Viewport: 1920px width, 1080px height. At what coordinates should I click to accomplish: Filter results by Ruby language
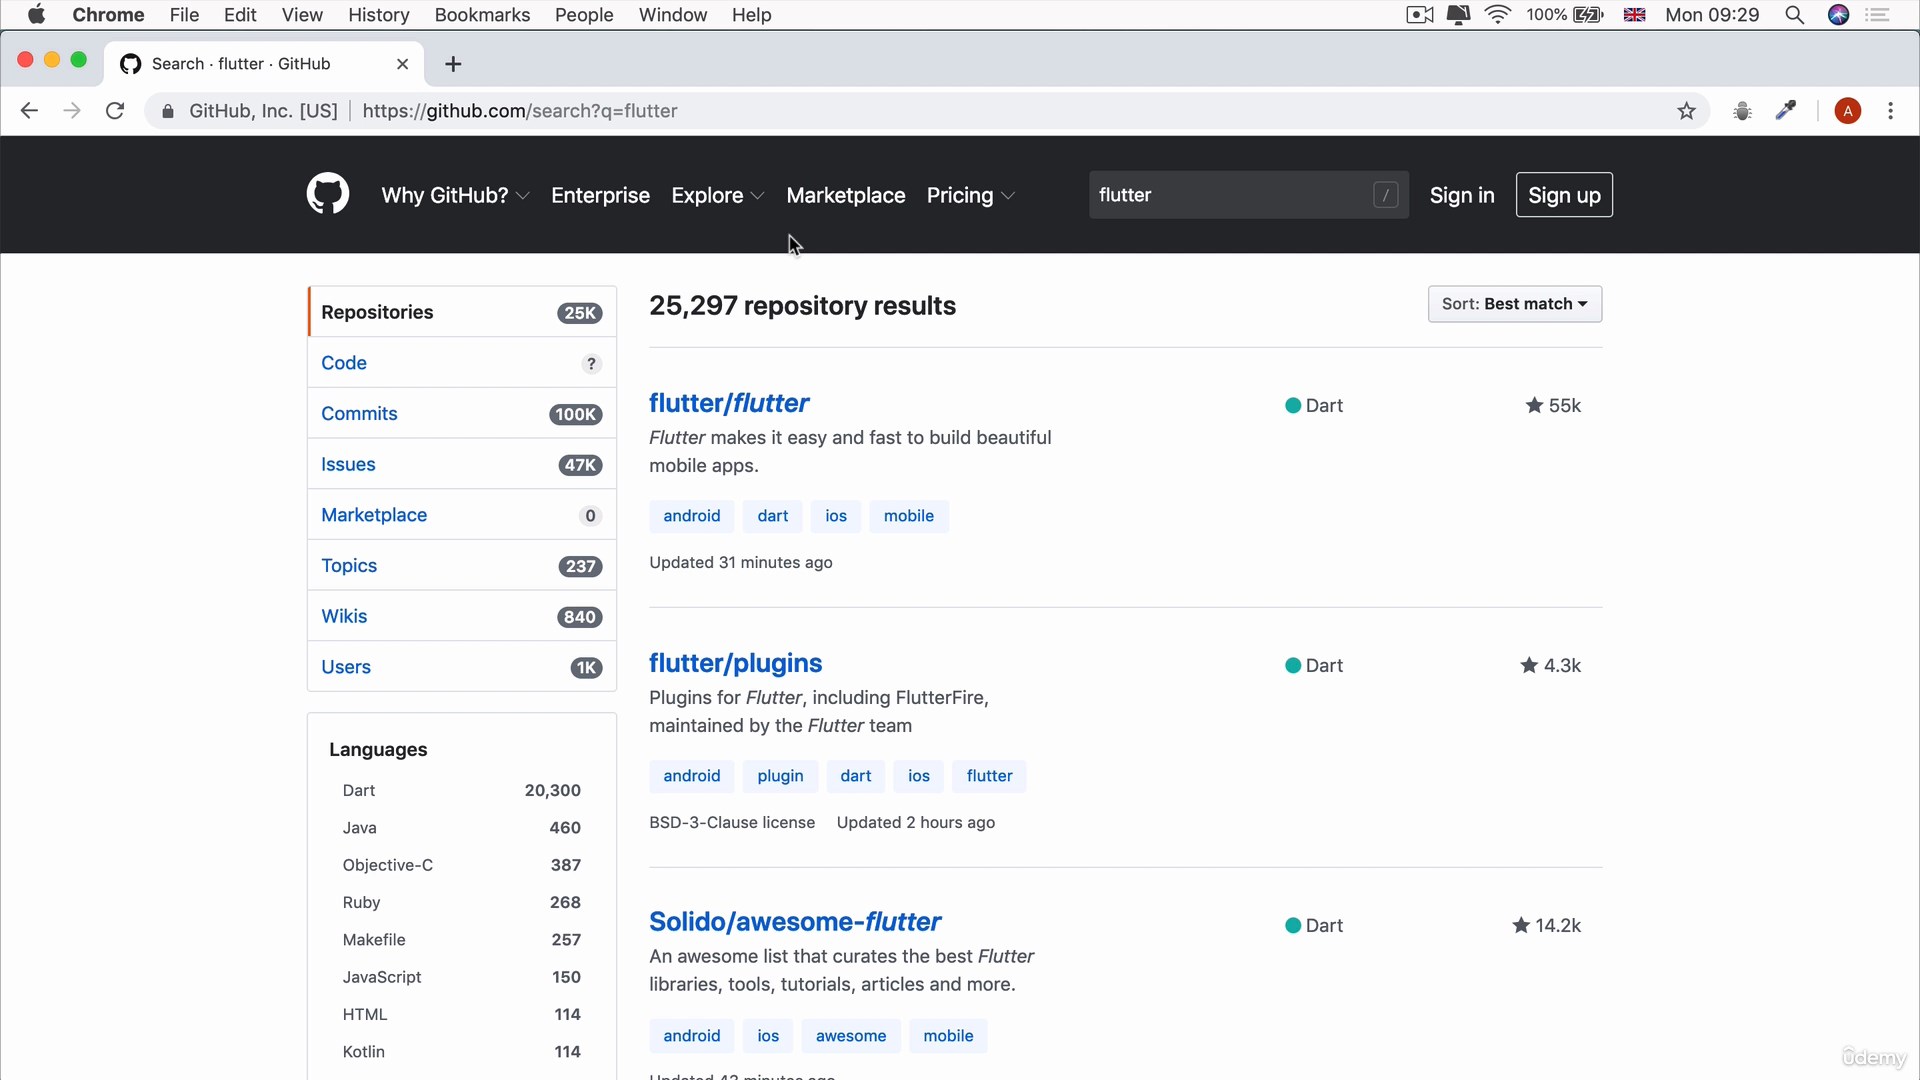(461, 902)
